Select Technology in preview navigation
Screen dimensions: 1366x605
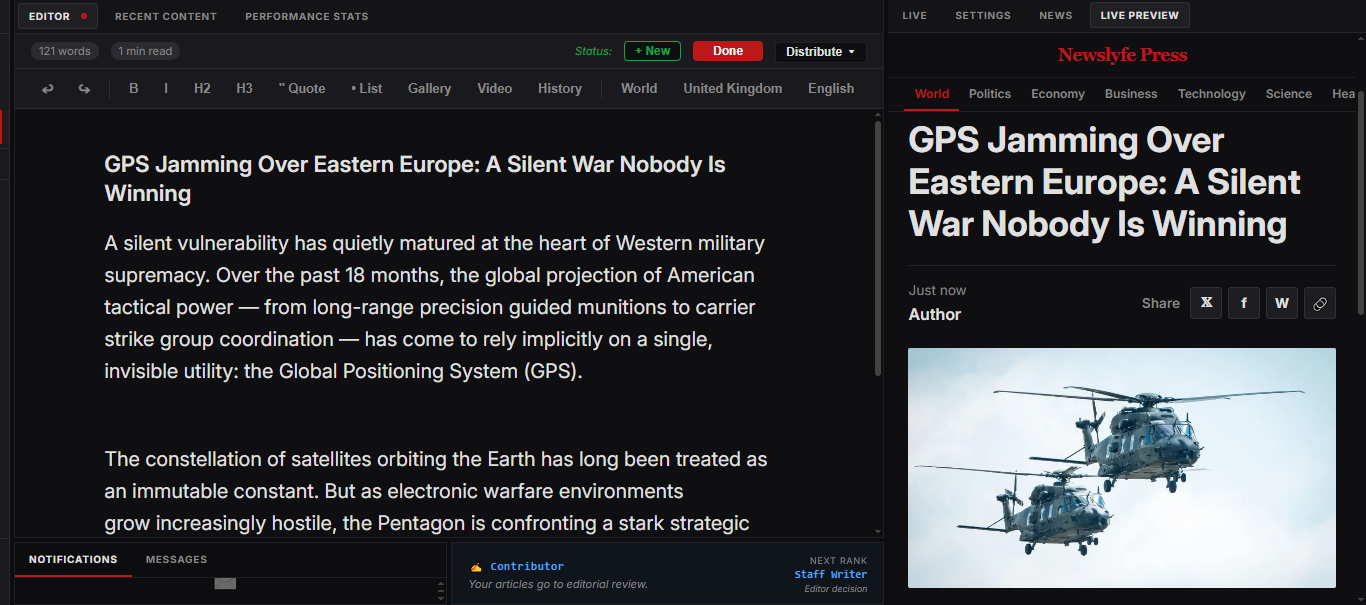(1211, 94)
